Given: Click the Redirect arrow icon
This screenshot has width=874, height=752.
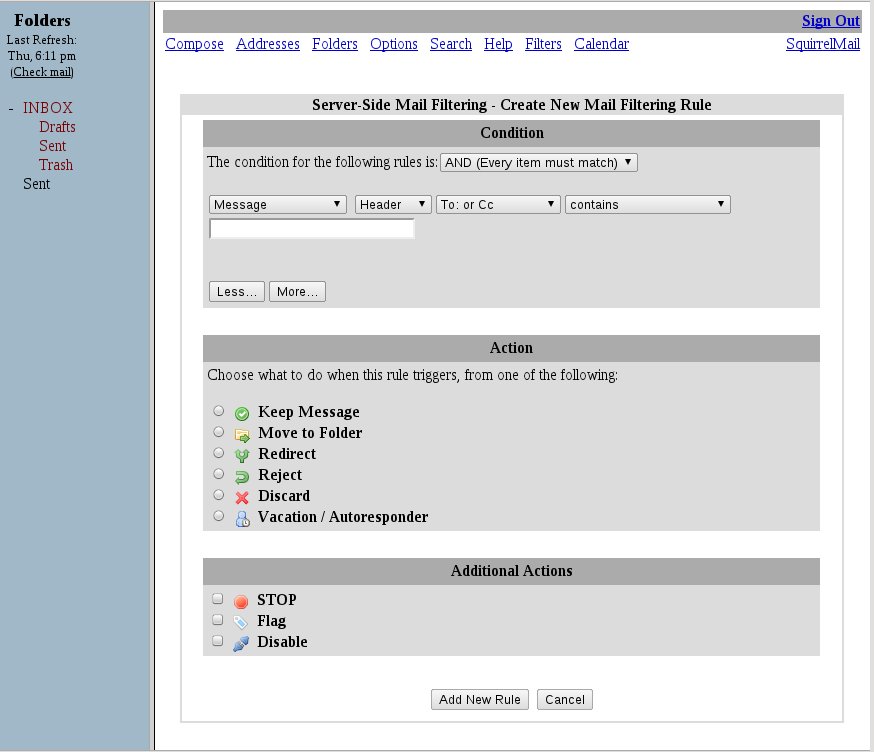Looking at the screenshot, I should [241, 455].
